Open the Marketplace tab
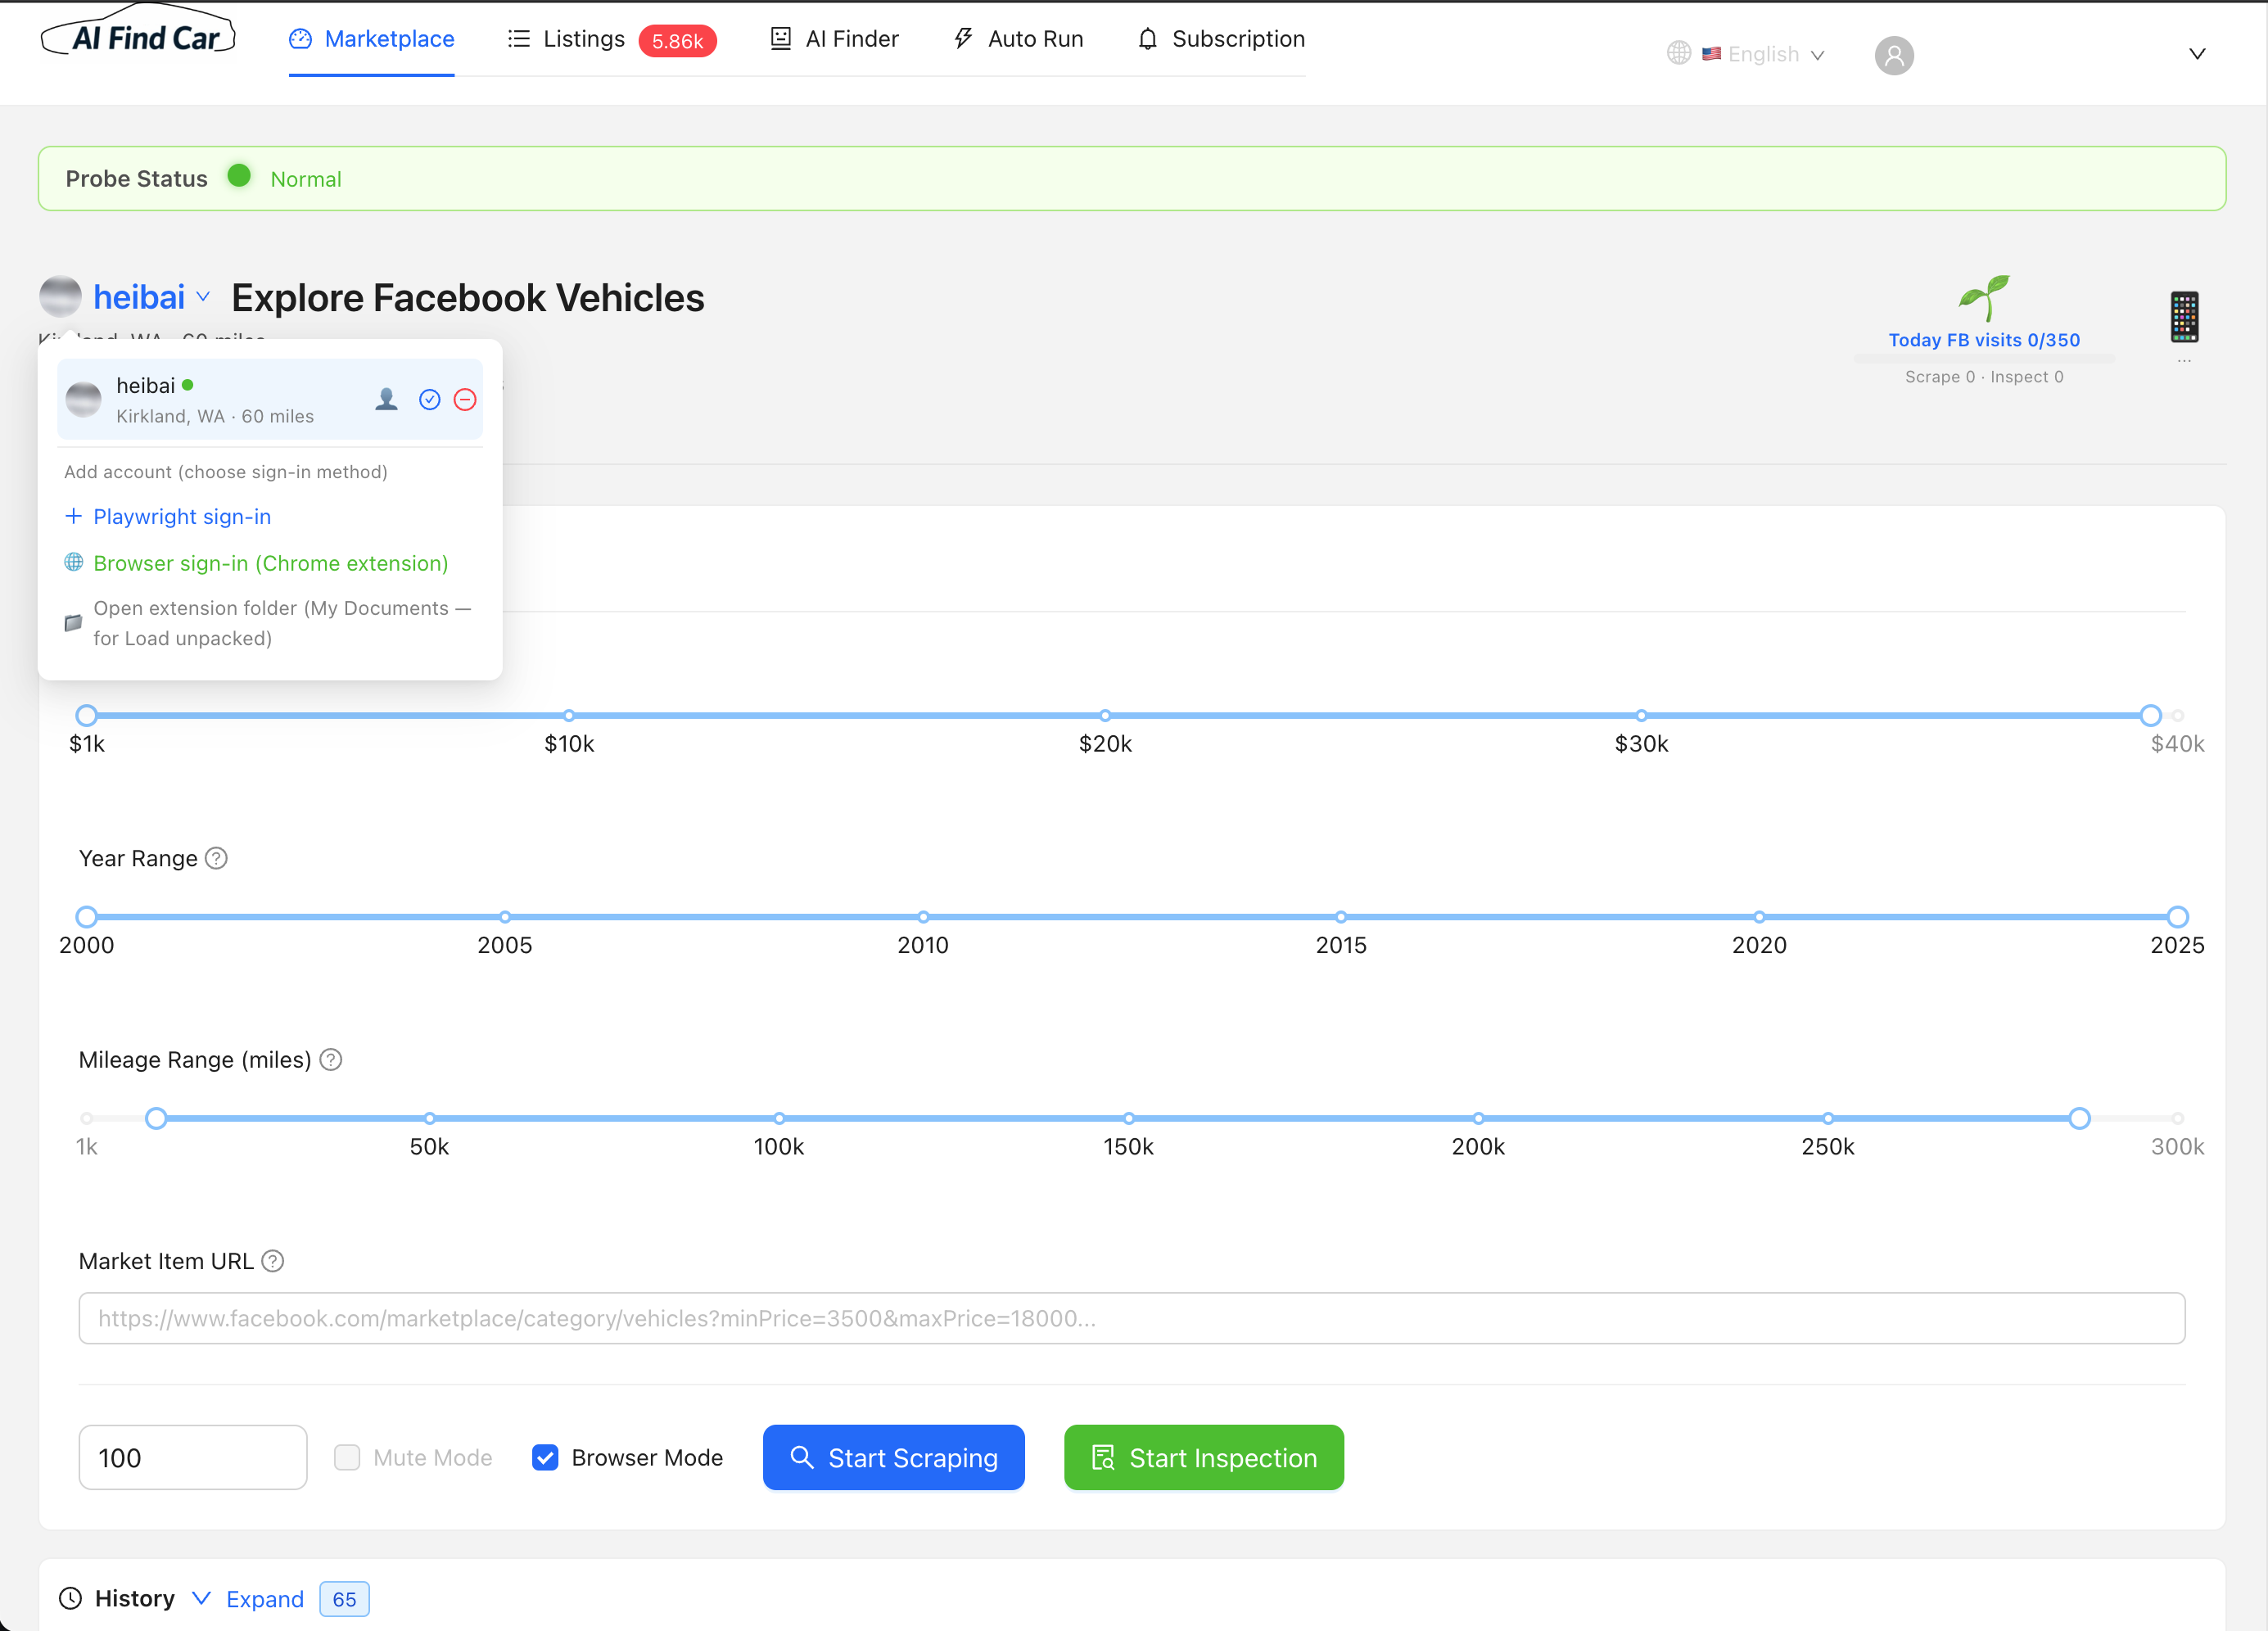 point(371,39)
